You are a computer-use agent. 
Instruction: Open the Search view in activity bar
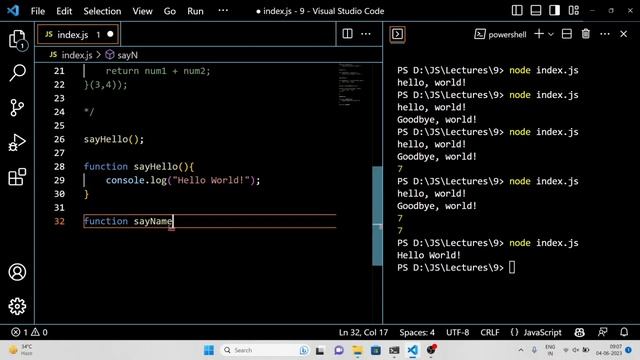click(17, 73)
